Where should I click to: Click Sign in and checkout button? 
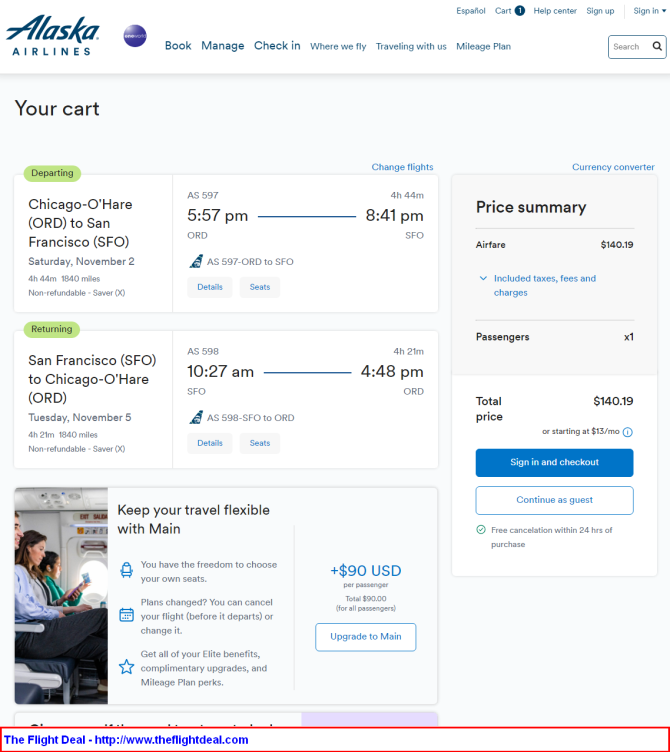point(554,463)
